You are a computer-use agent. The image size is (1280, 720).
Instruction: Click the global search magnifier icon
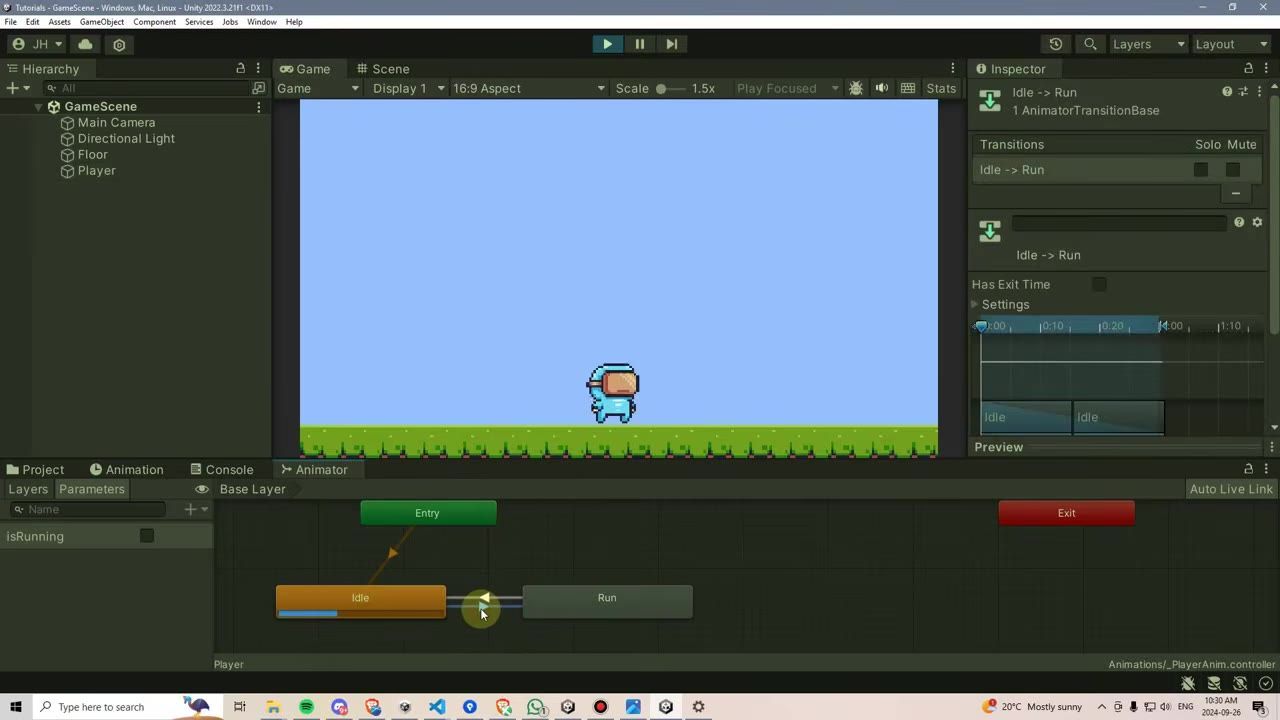pyautogui.click(x=1091, y=44)
